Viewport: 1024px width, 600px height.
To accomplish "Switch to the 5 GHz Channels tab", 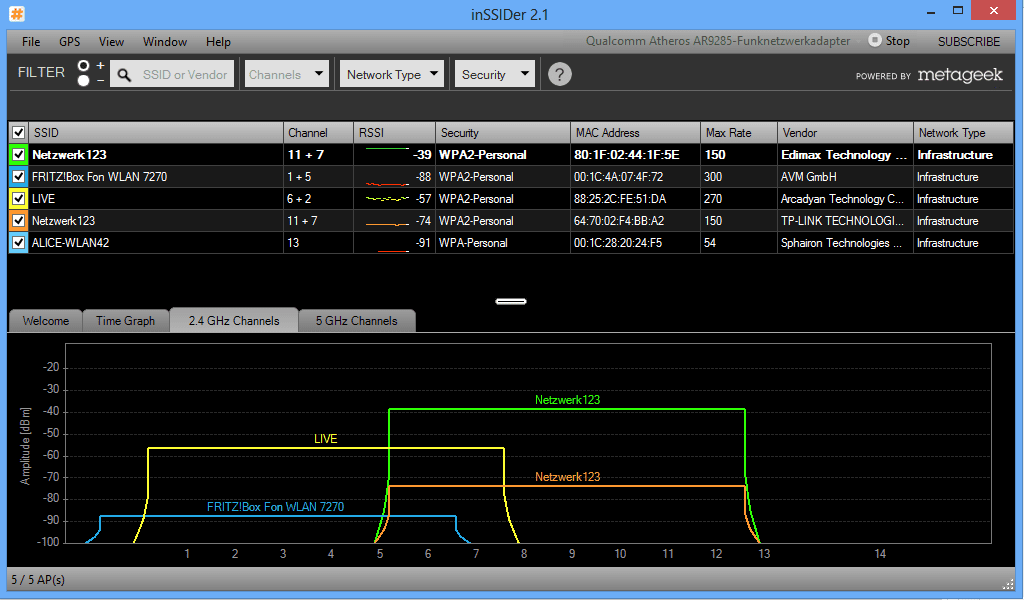I will tap(357, 321).
